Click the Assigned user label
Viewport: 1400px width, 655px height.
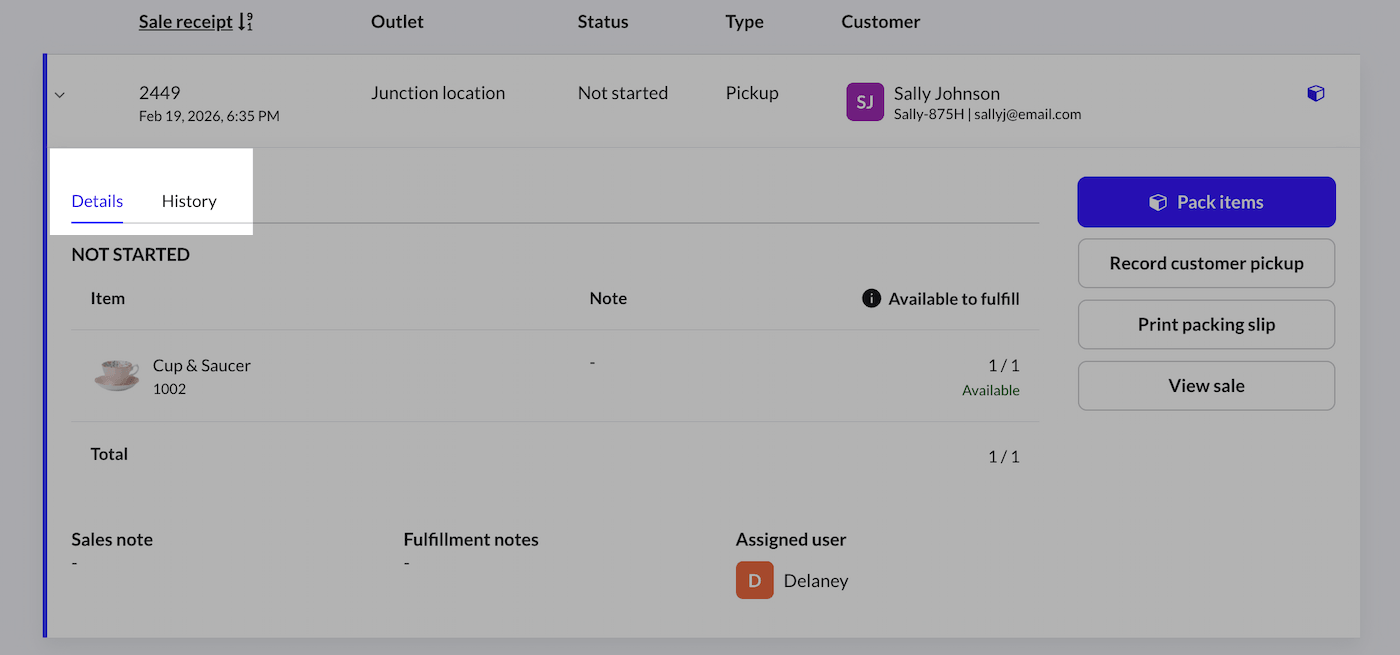[x=791, y=539]
